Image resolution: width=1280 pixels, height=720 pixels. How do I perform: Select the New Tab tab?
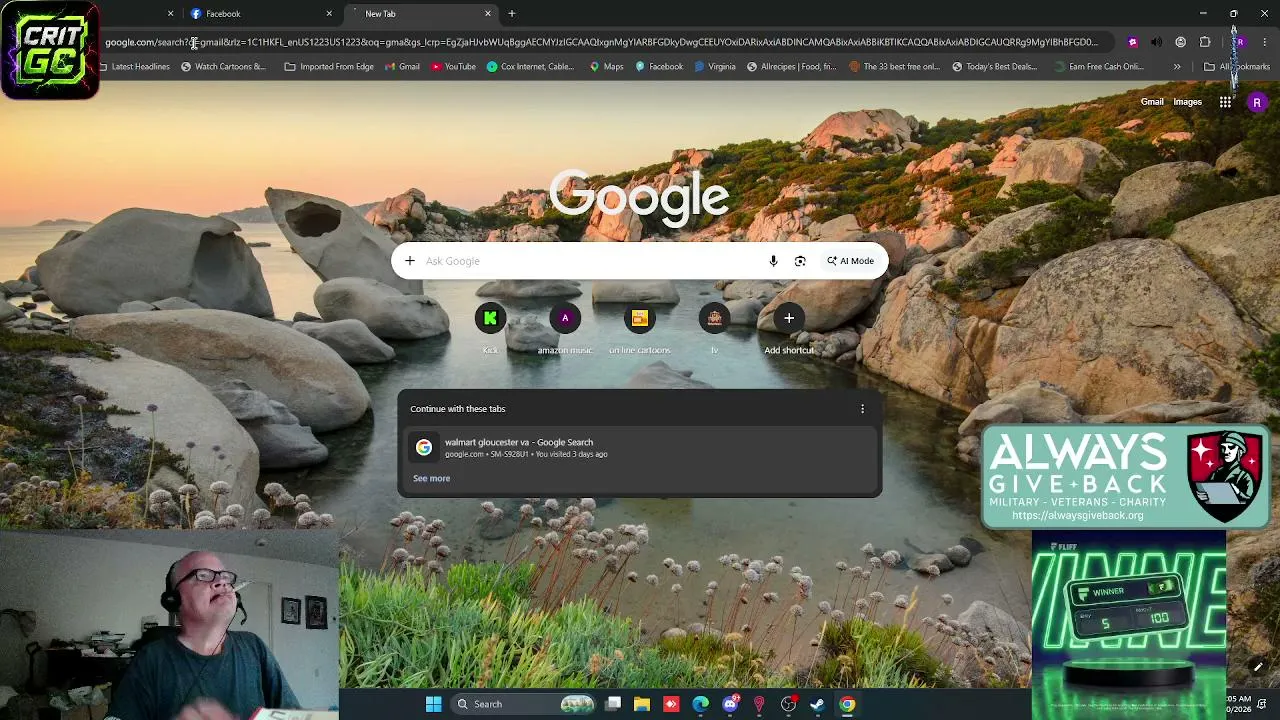click(422, 14)
